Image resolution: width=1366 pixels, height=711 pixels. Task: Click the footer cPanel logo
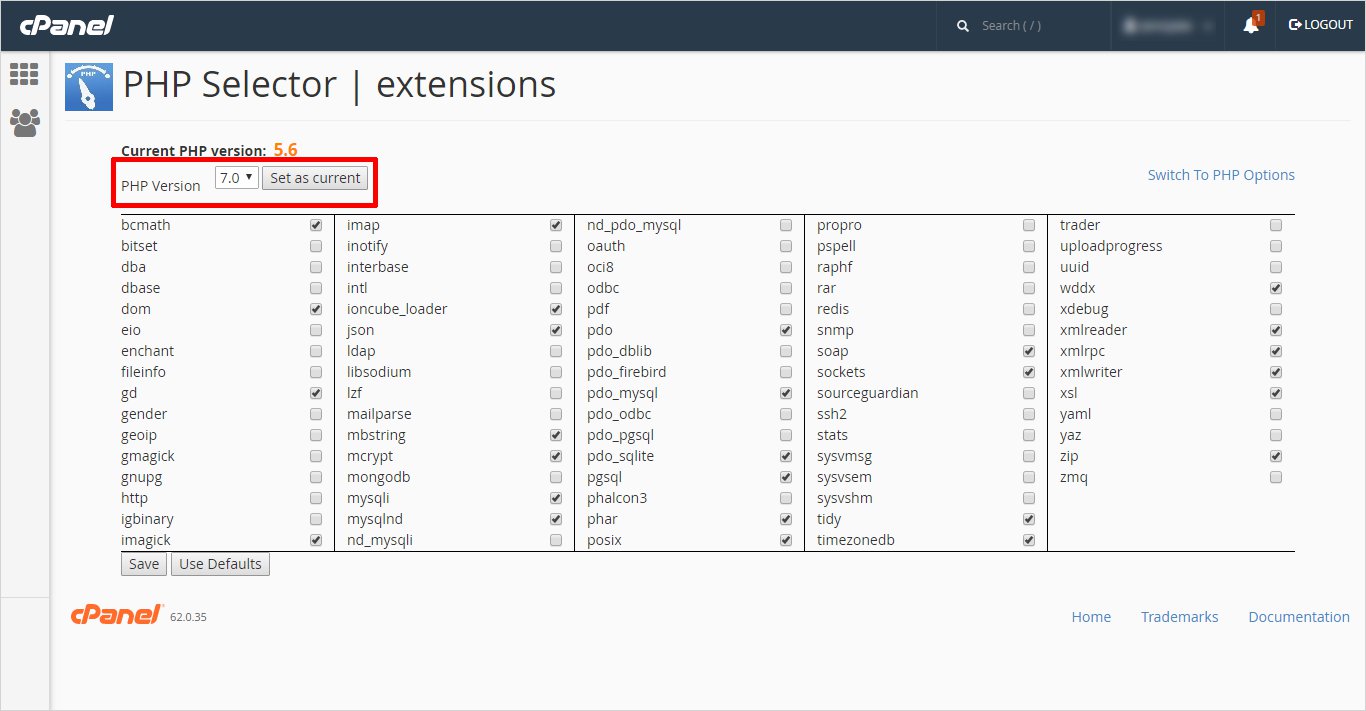point(116,616)
